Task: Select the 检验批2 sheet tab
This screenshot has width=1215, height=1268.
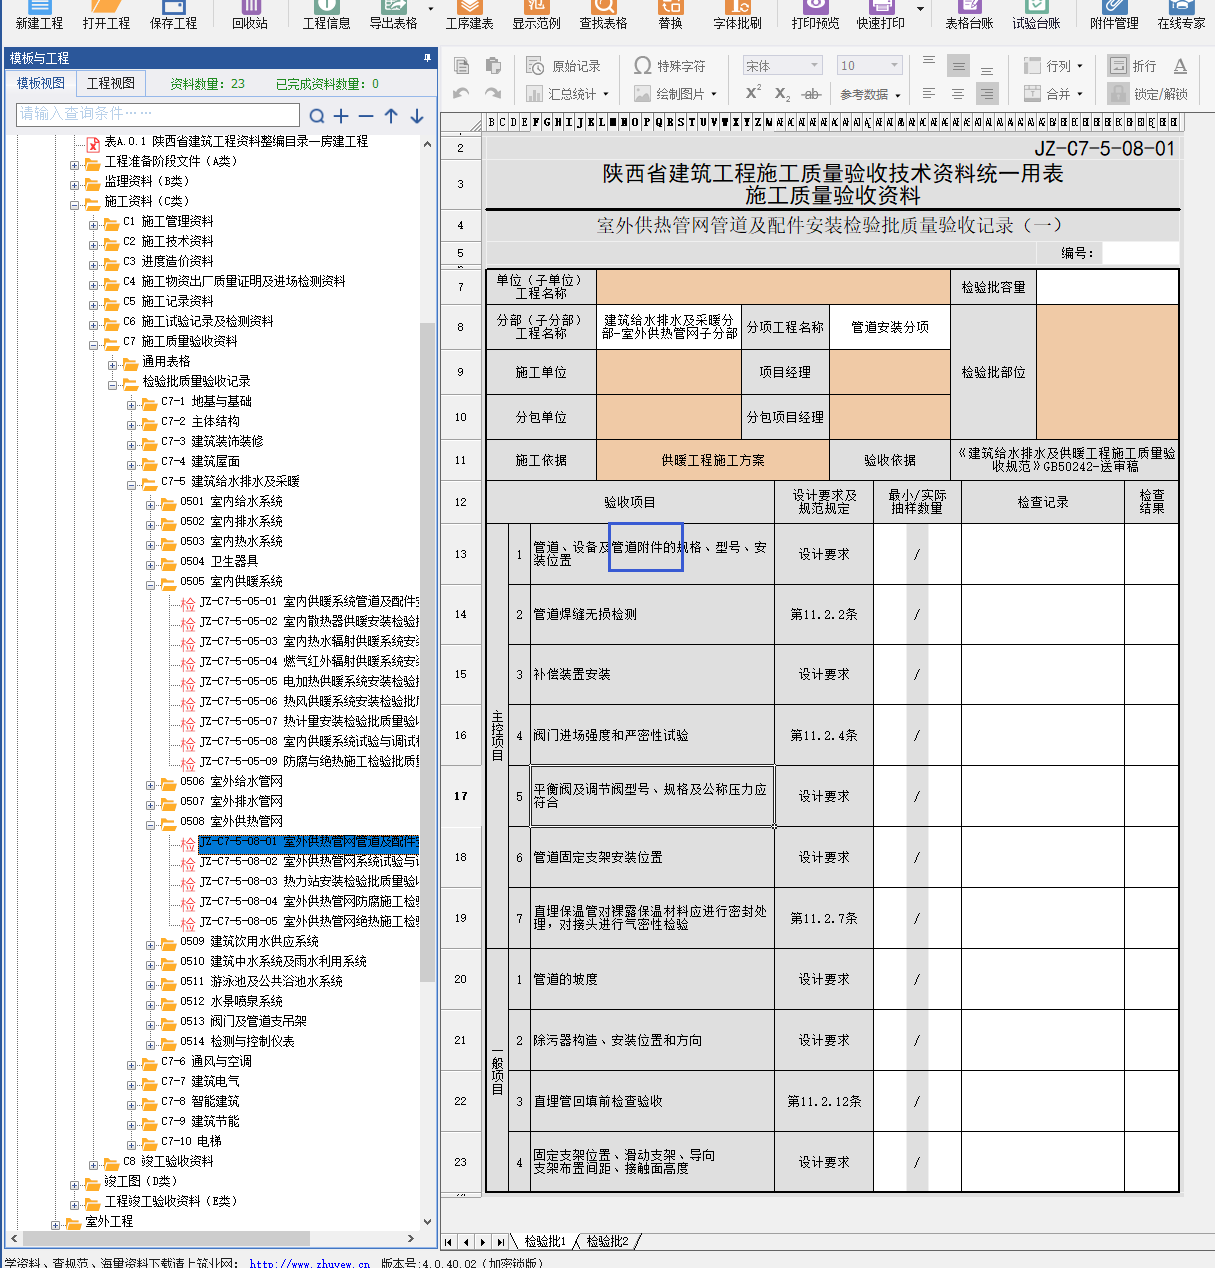Action: (x=608, y=1241)
